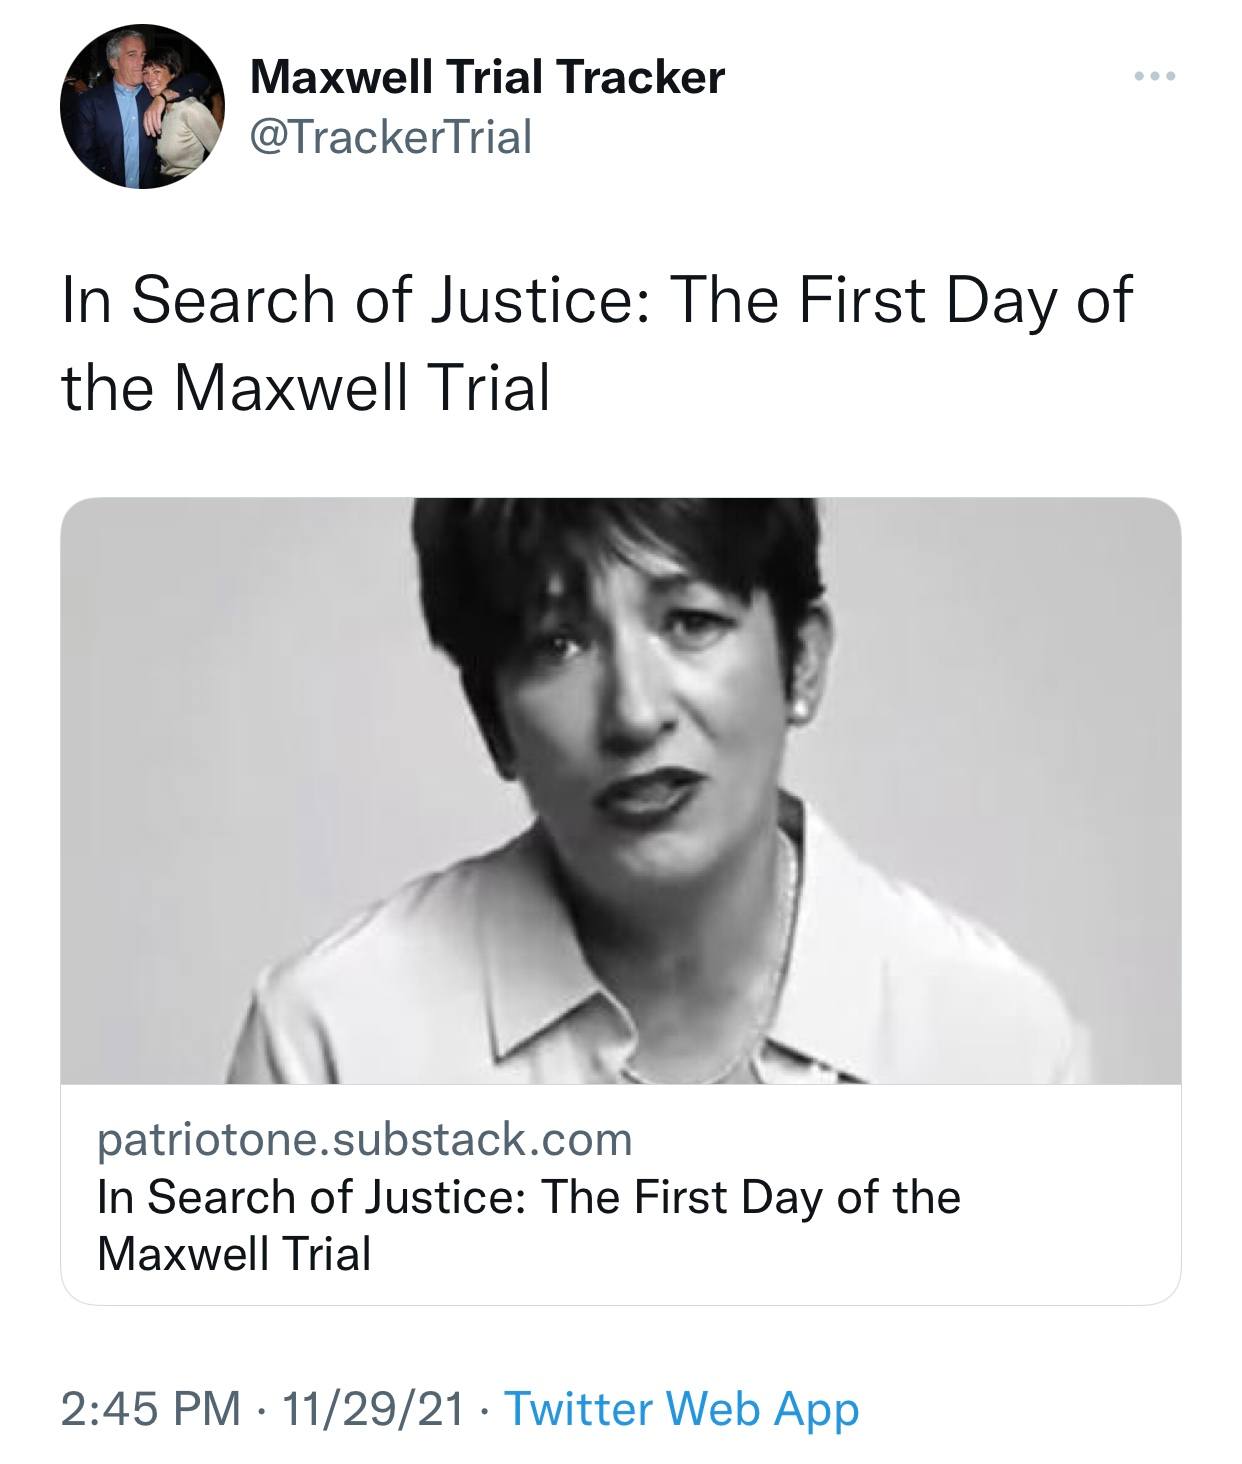Click the patriotone.substack.com domain text
The height and width of the screenshot is (1464, 1242).
tap(364, 1139)
